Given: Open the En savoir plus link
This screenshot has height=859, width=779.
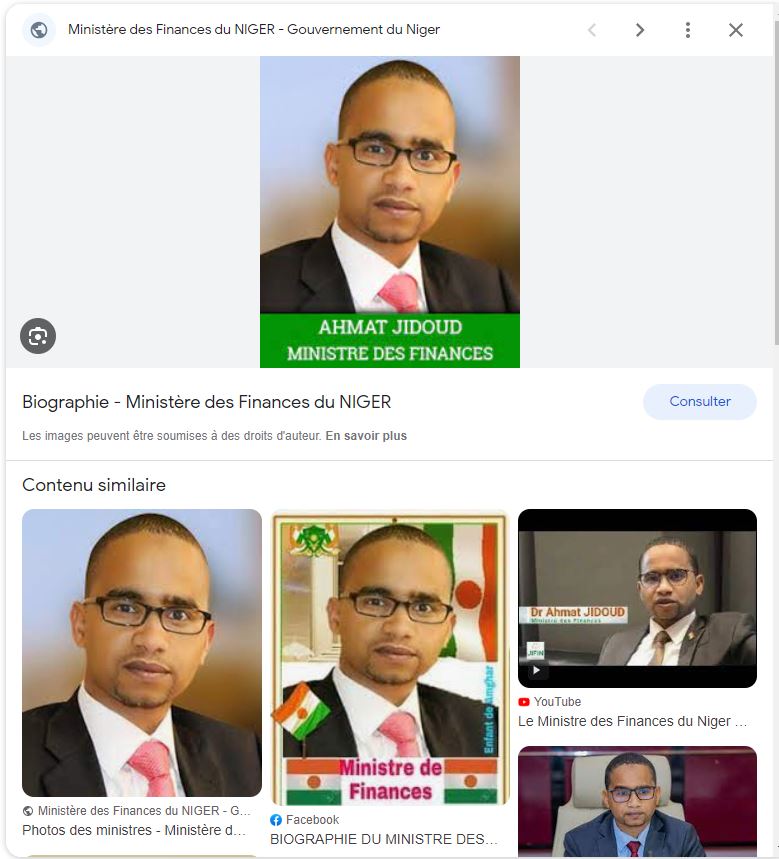Looking at the screenshot, I should point(366,436).
